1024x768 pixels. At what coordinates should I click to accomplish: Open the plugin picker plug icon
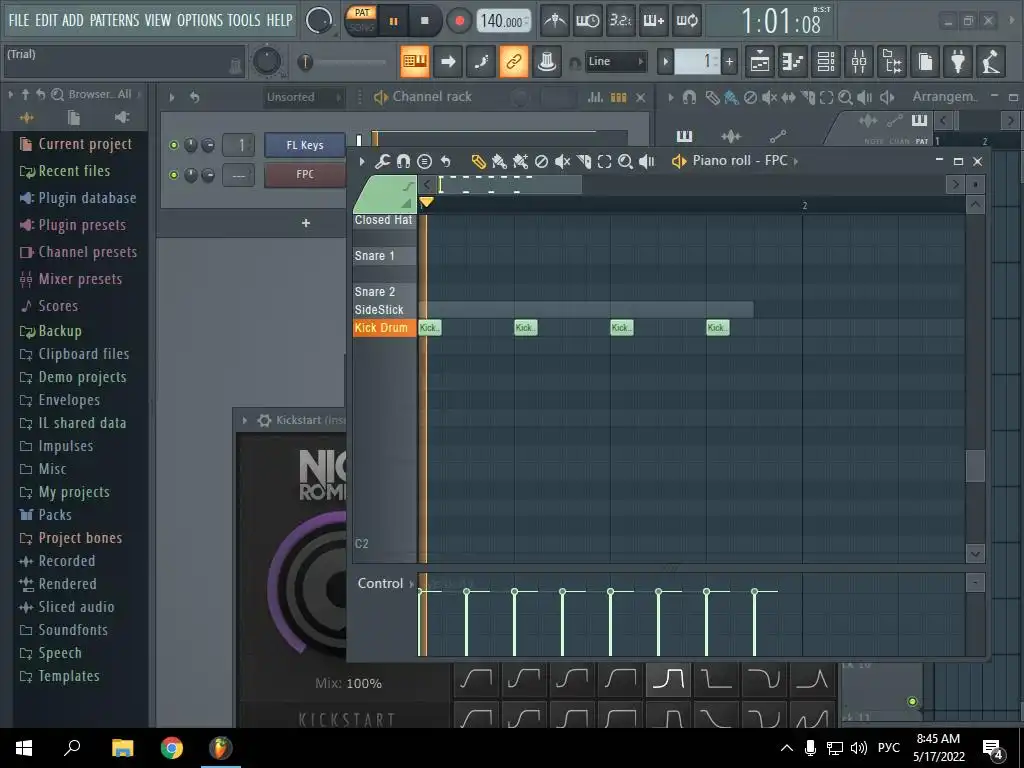958,61
